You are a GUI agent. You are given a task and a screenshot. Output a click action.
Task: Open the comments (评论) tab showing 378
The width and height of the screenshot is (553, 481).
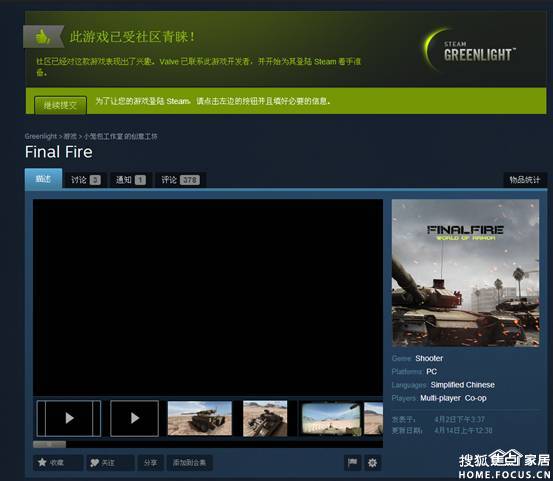point(181,180)
